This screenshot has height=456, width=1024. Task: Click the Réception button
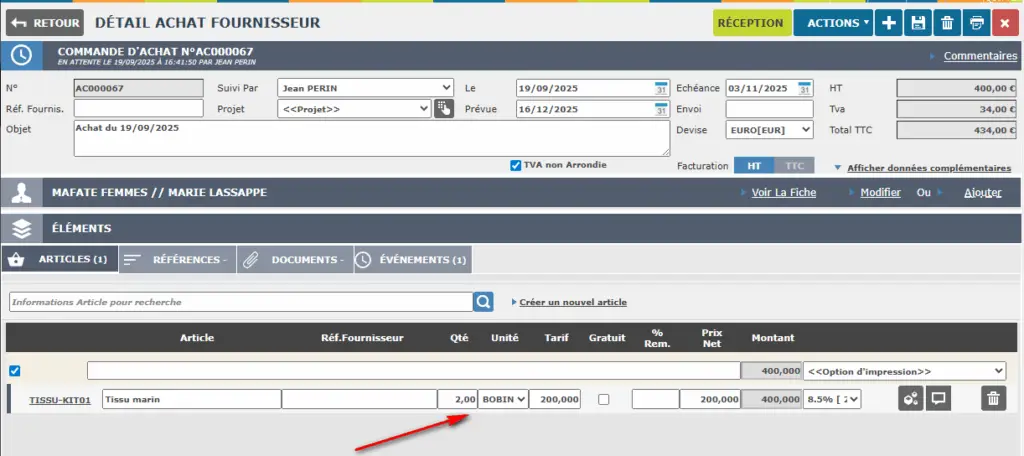tap(751, 23)
